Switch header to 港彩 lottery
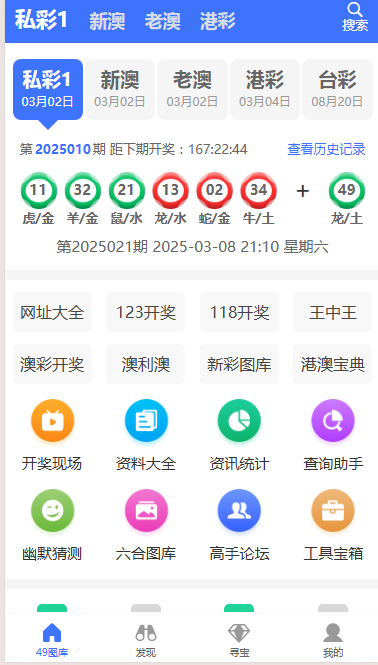 (x=218, y=21)
